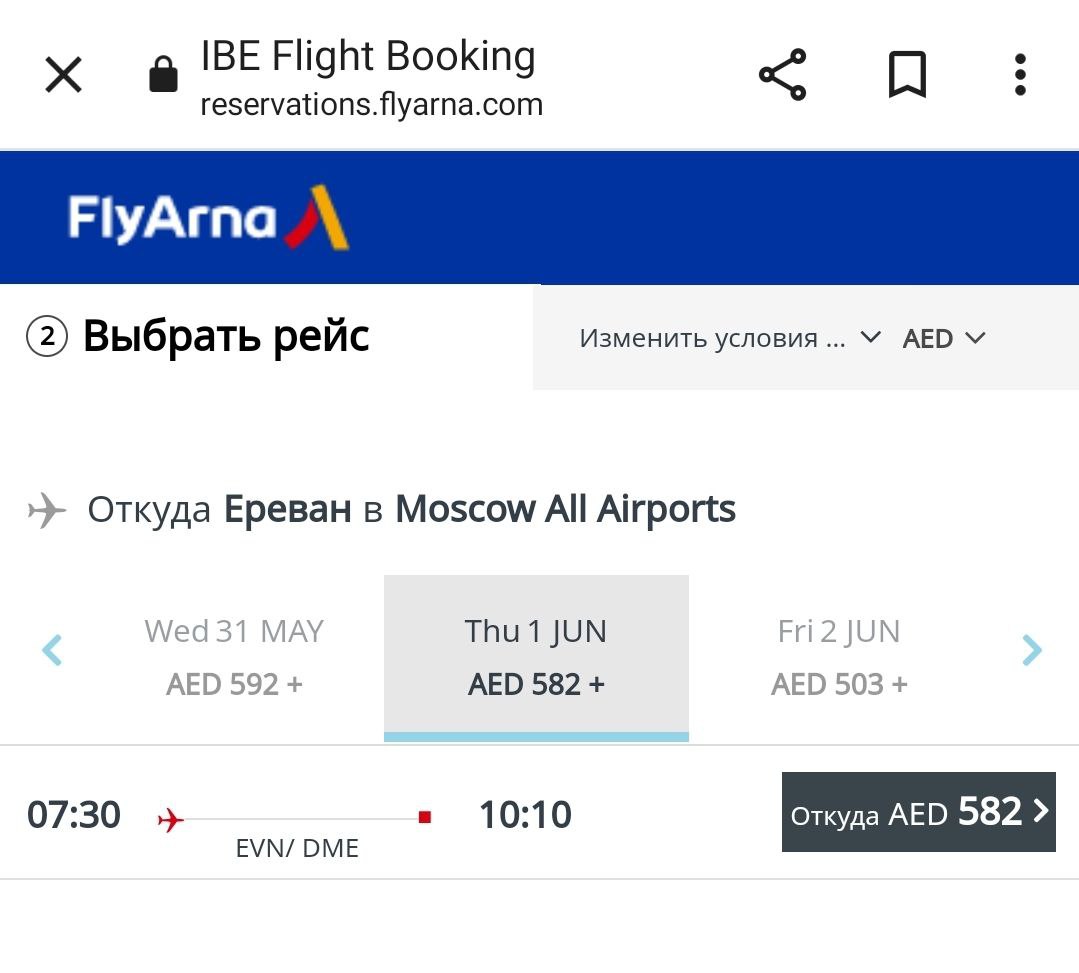Tap the step 2 circle indicator
Viewport: 1079px width, 973px height.
tap(47, 337)
